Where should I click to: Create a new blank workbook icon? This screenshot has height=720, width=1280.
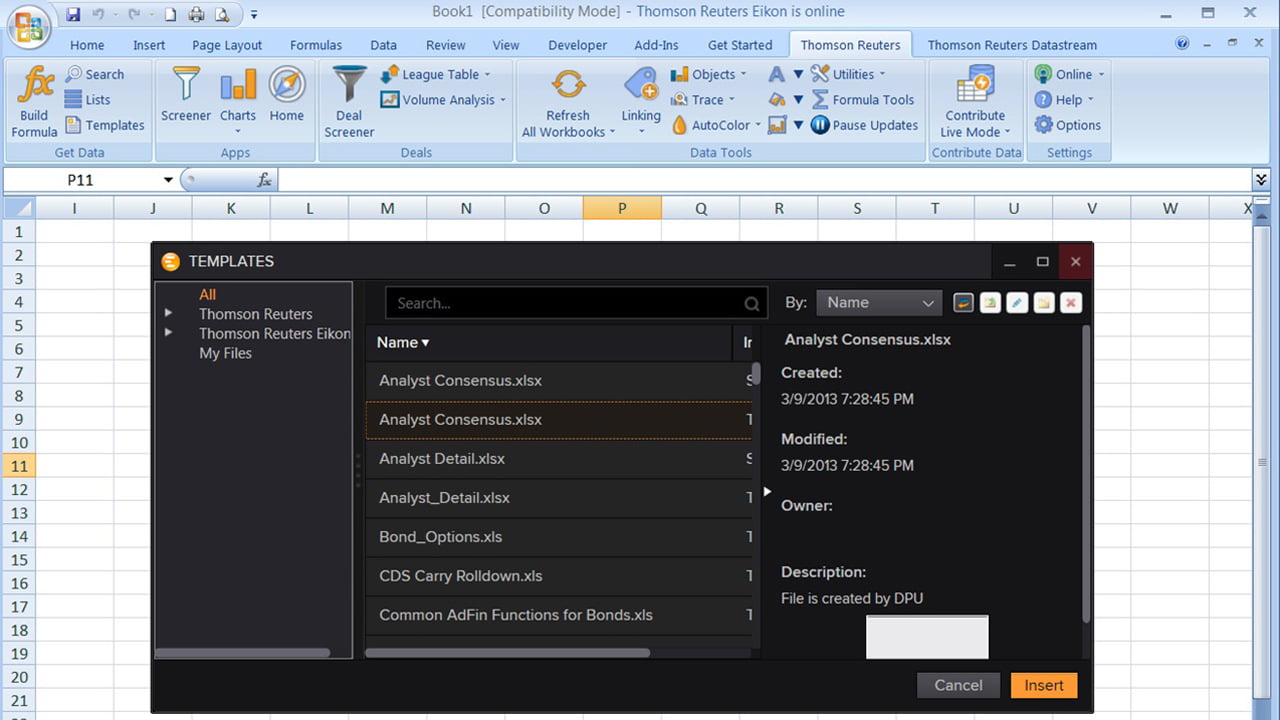click(171, 14)
